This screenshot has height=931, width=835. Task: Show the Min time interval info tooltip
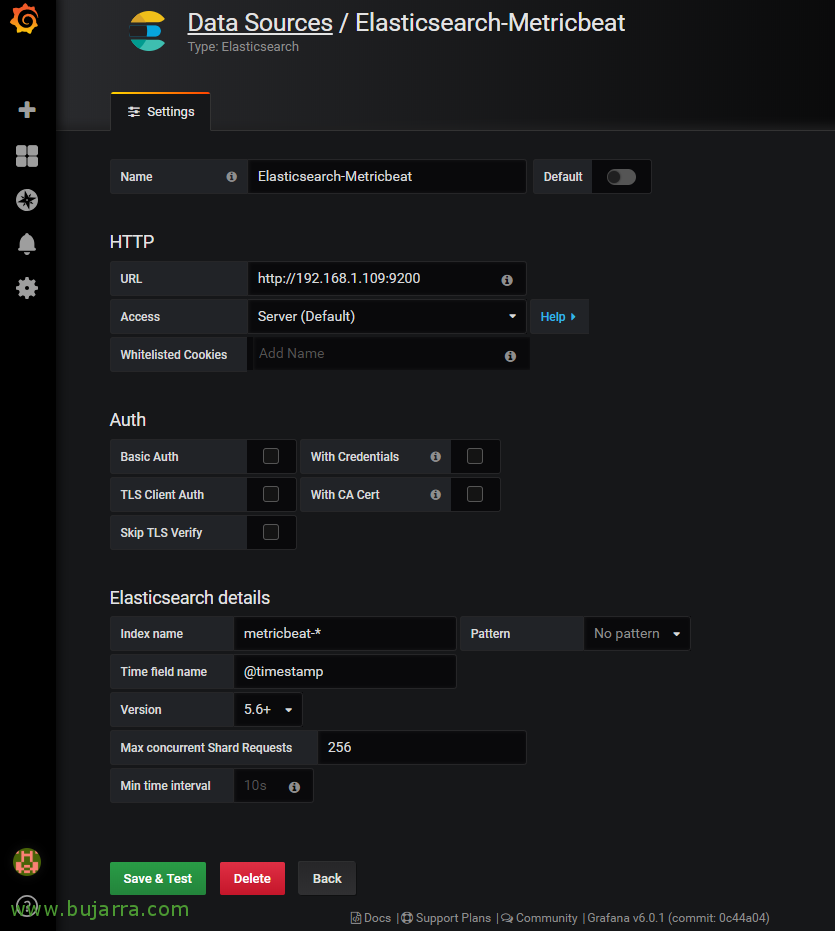[x=294, y=787]
